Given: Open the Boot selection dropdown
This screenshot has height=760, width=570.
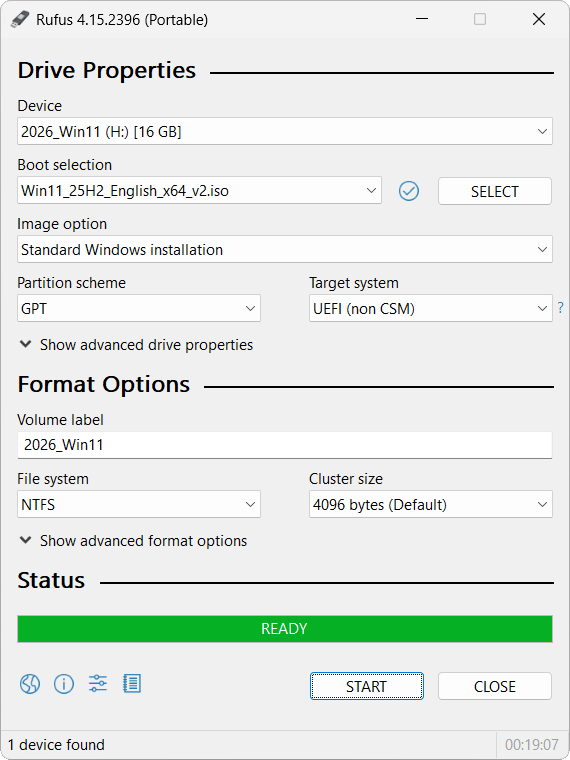Looking at the screenshot, I should click(200, 190).
